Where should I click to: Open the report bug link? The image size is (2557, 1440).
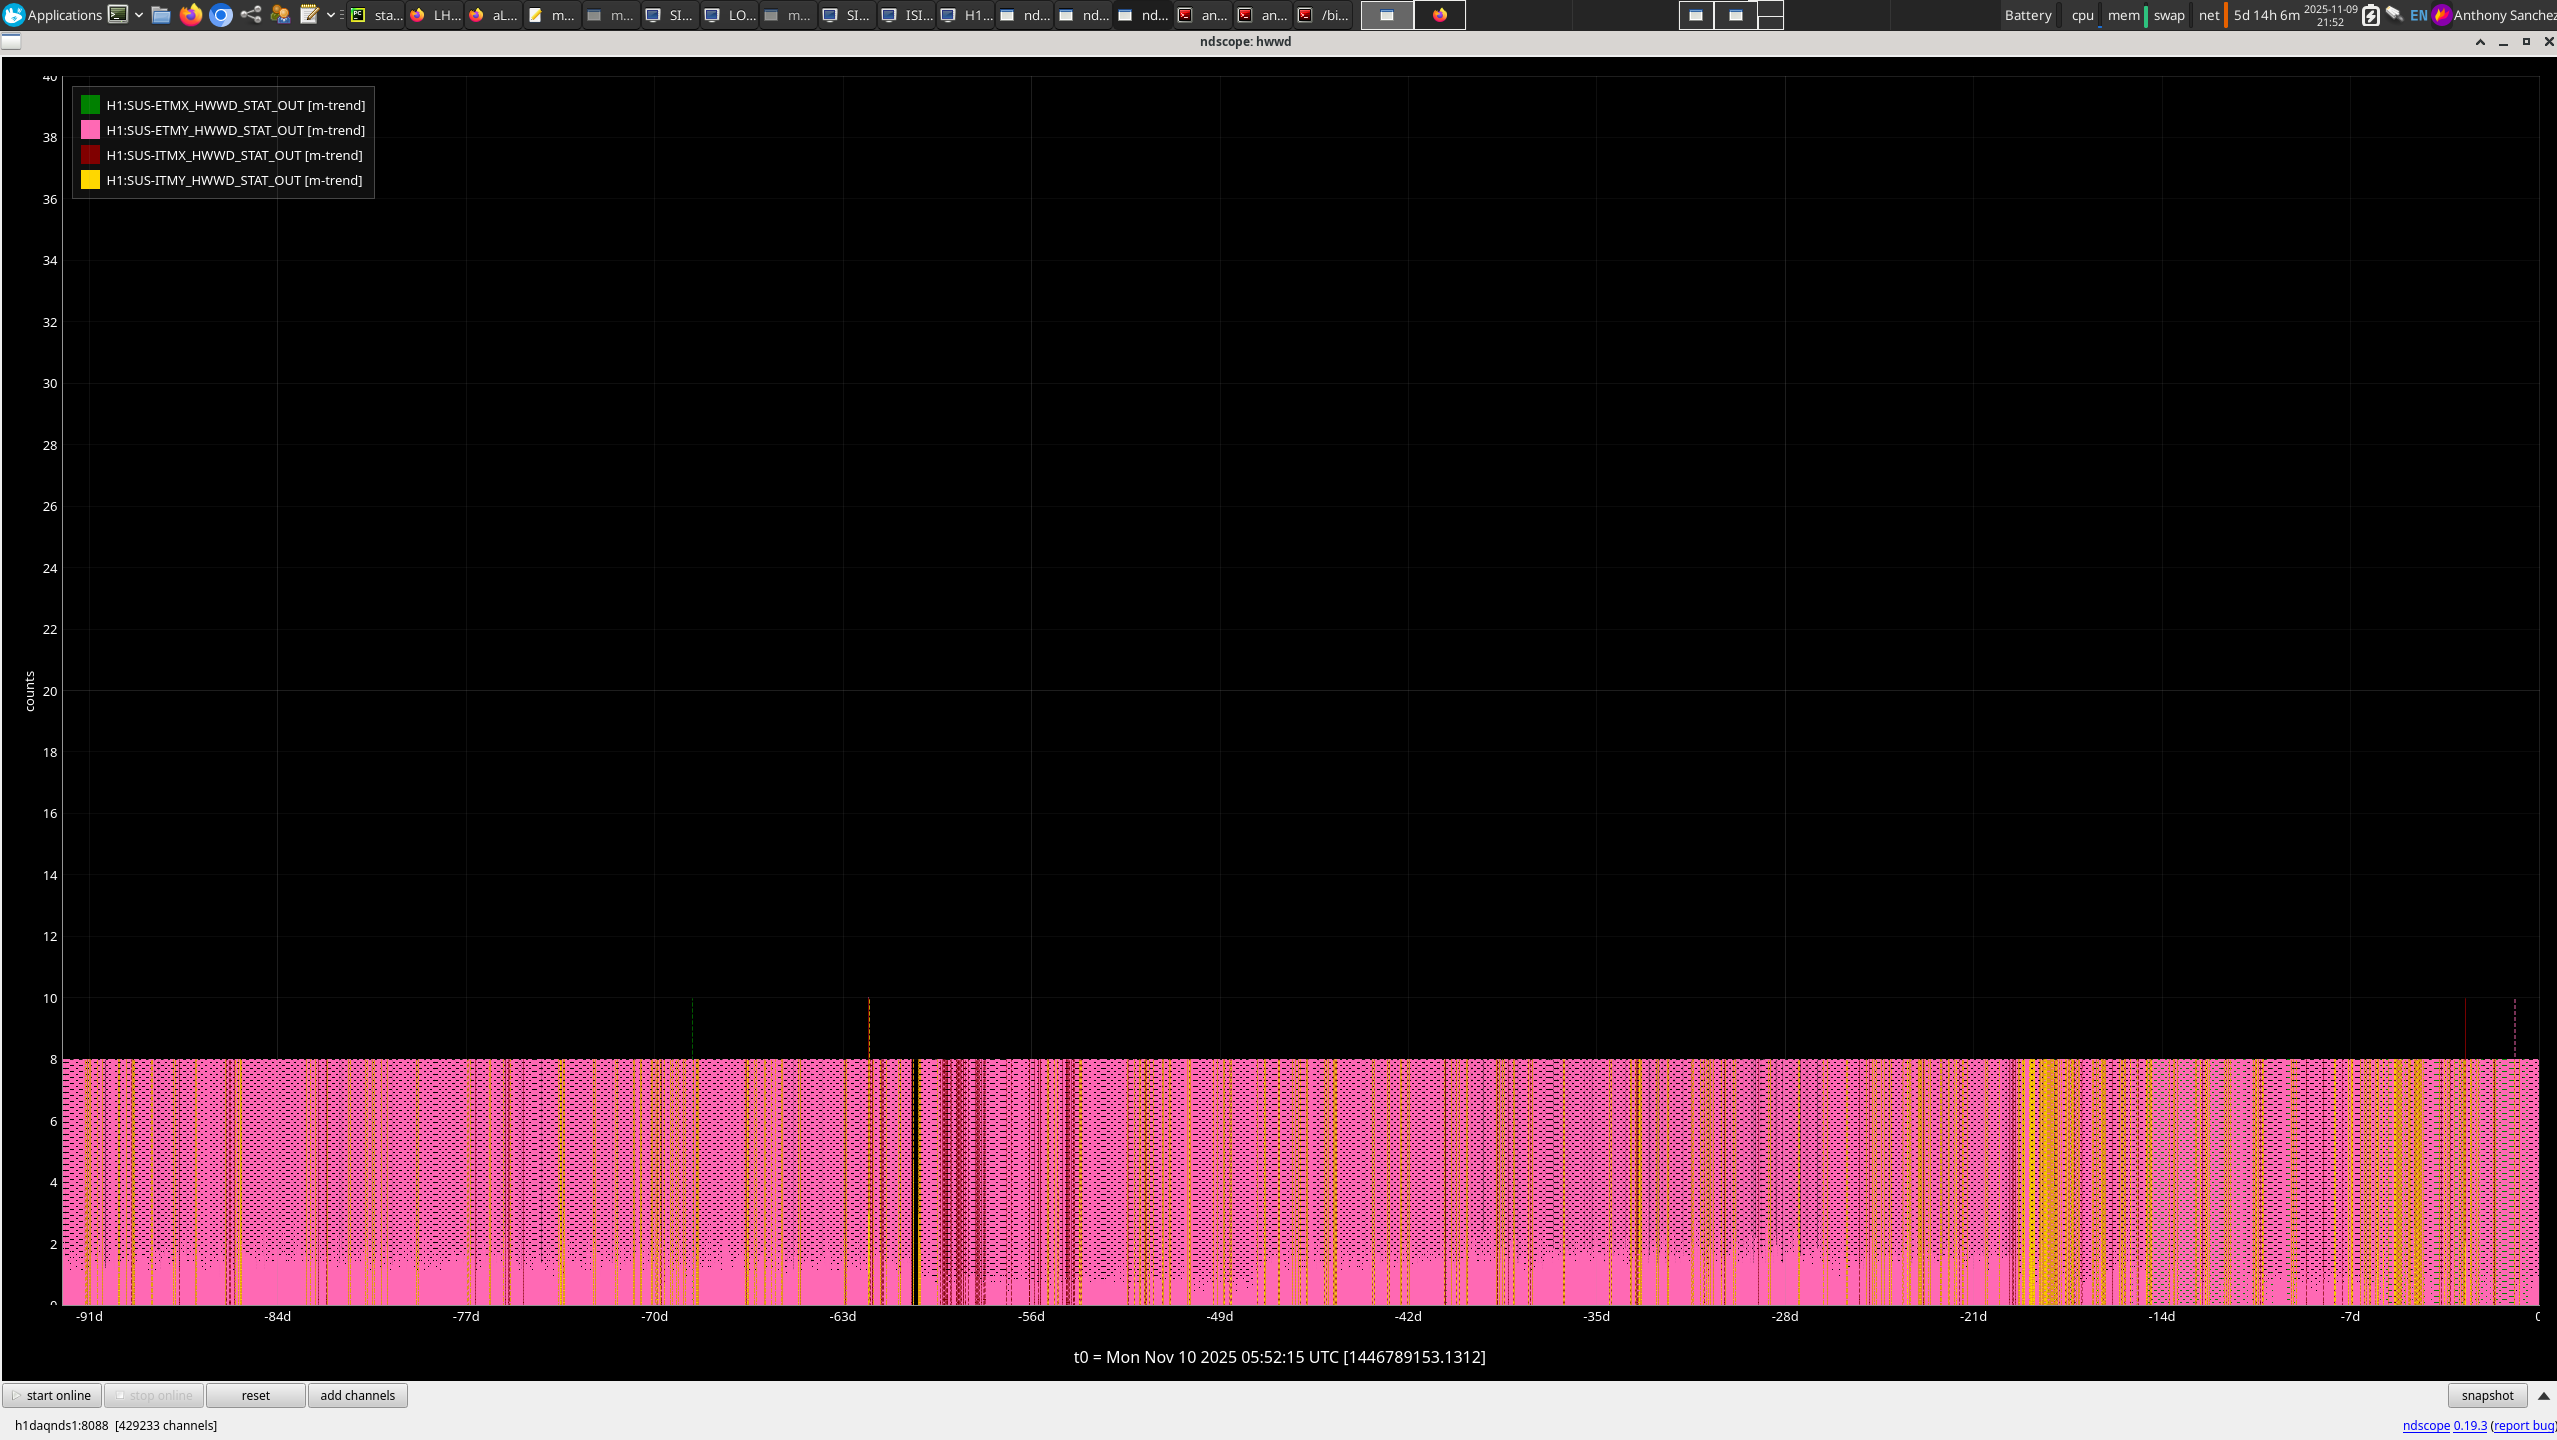(2525, 1426)
